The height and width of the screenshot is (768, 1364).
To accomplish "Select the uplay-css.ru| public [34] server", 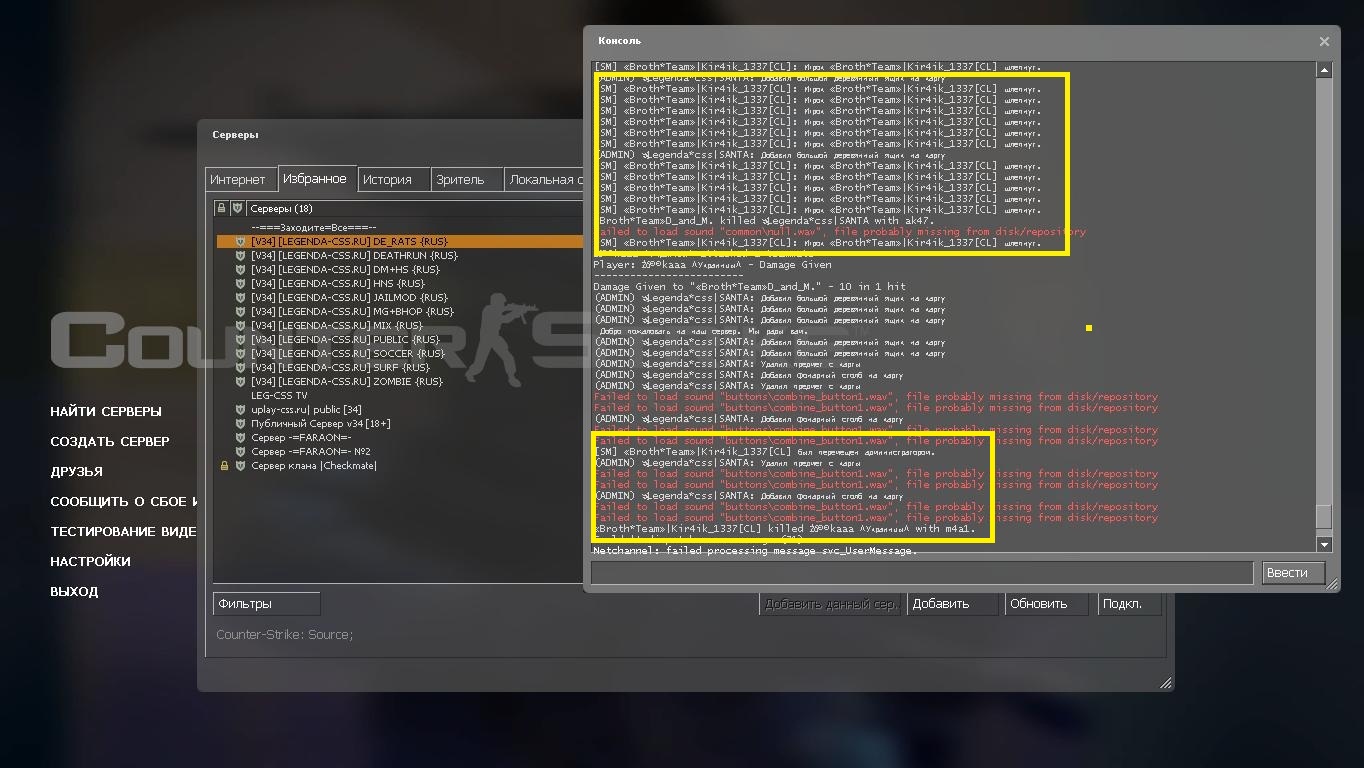I will pos(399,409).
